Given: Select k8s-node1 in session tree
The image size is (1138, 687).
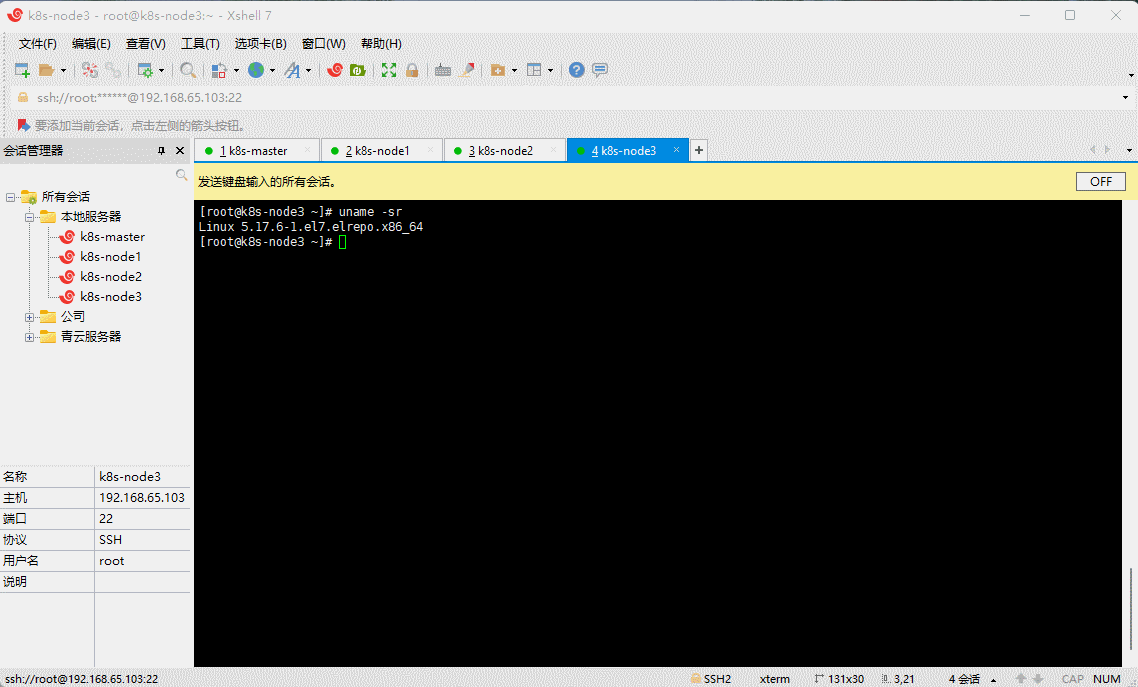Looking at the screenshot, I should [110, 257].
